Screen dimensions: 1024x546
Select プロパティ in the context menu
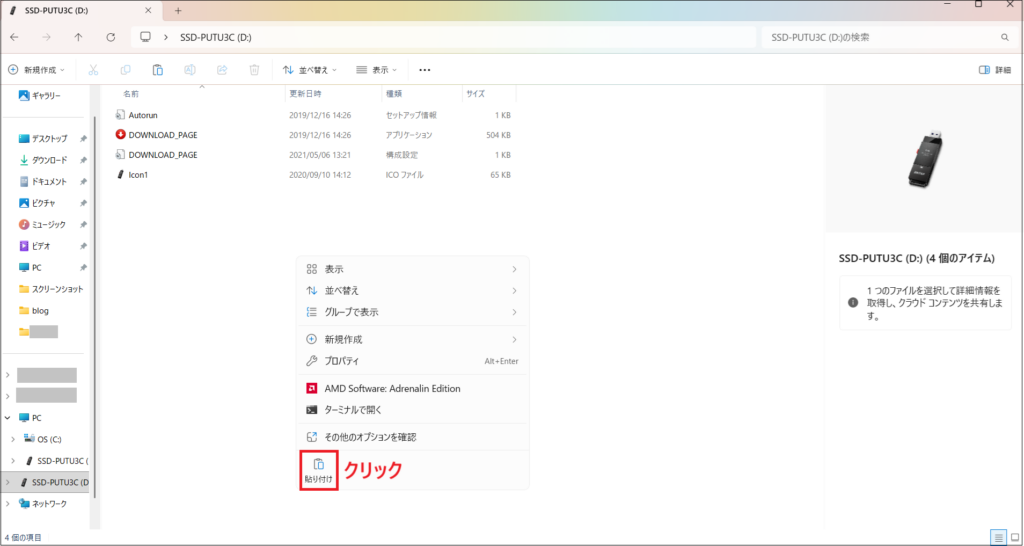pos(342,360)
